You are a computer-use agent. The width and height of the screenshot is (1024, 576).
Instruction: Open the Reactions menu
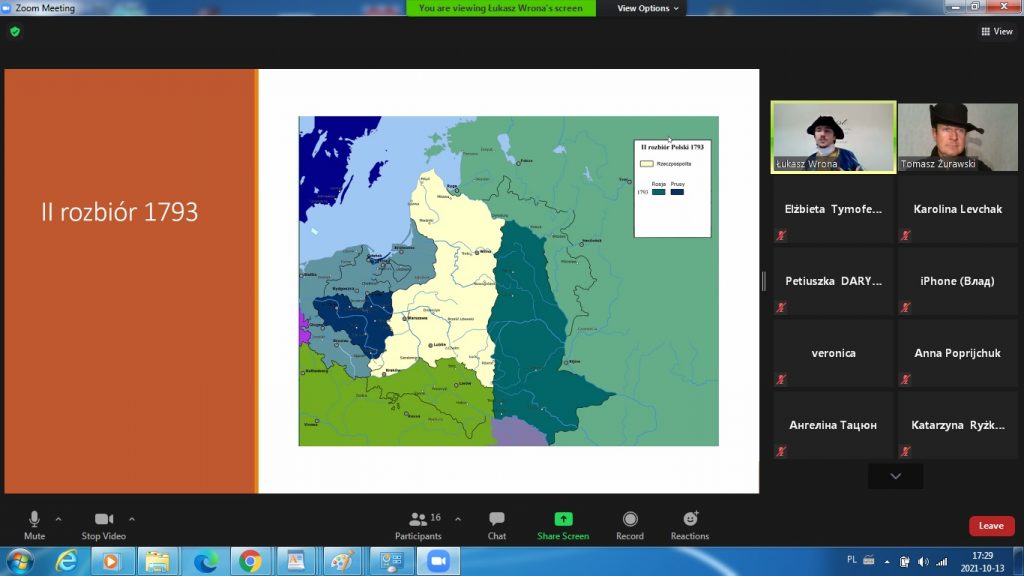tap(690, 524)
